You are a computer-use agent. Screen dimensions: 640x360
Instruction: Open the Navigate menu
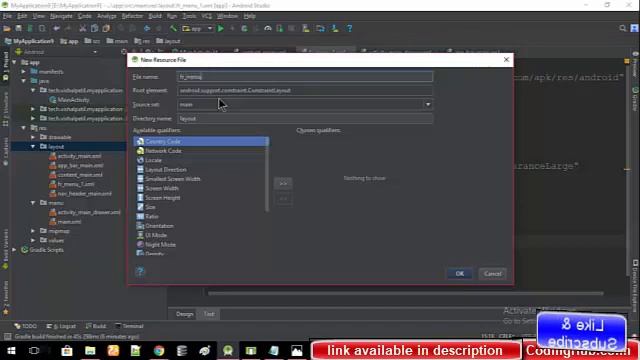pyautogui.click(x=61, y=16)
